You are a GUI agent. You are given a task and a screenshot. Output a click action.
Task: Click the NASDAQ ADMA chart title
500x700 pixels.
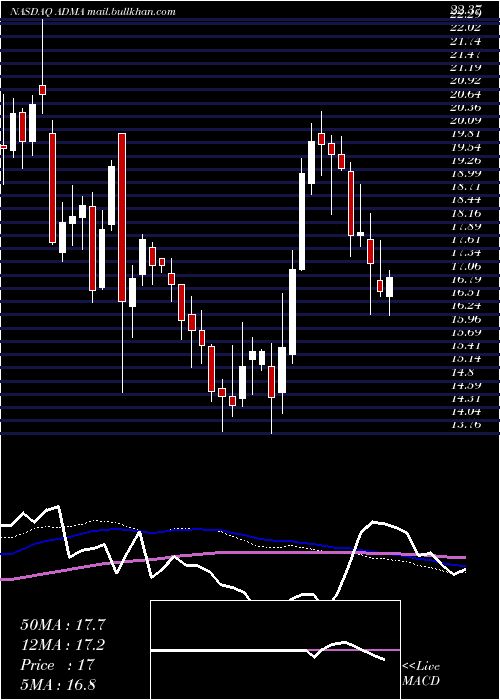click(x=93, y=12)
